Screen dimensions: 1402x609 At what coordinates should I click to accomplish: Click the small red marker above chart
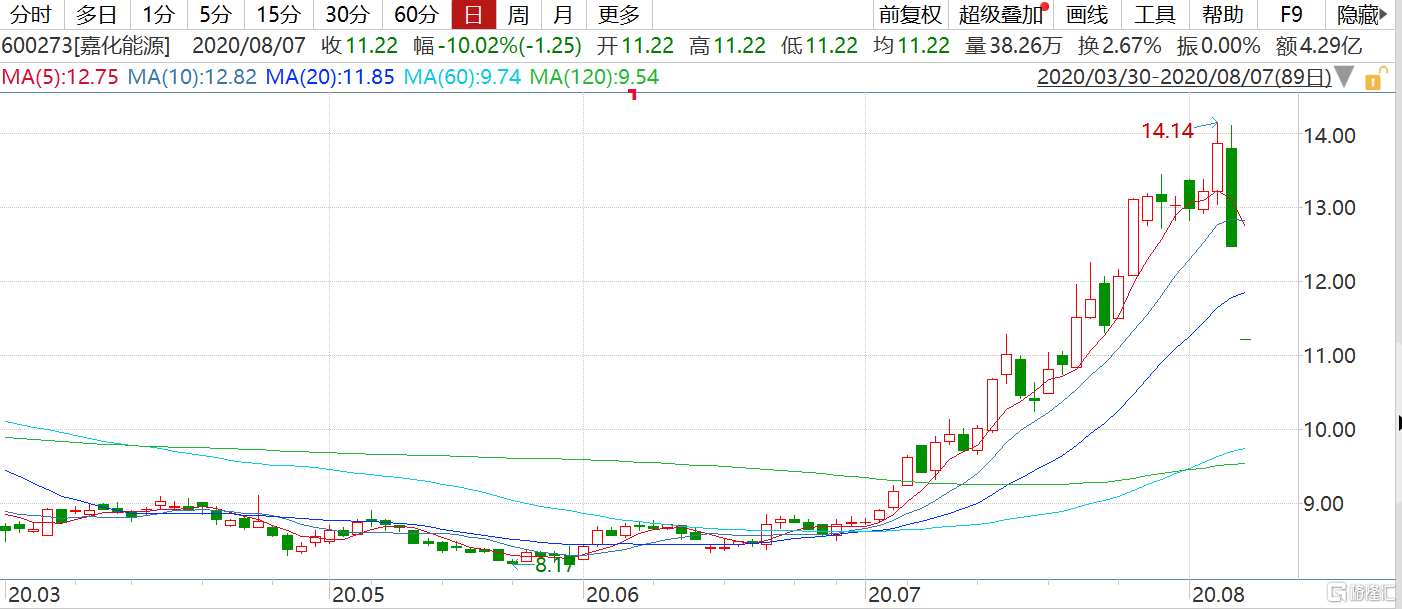click(x=632, y=95)
